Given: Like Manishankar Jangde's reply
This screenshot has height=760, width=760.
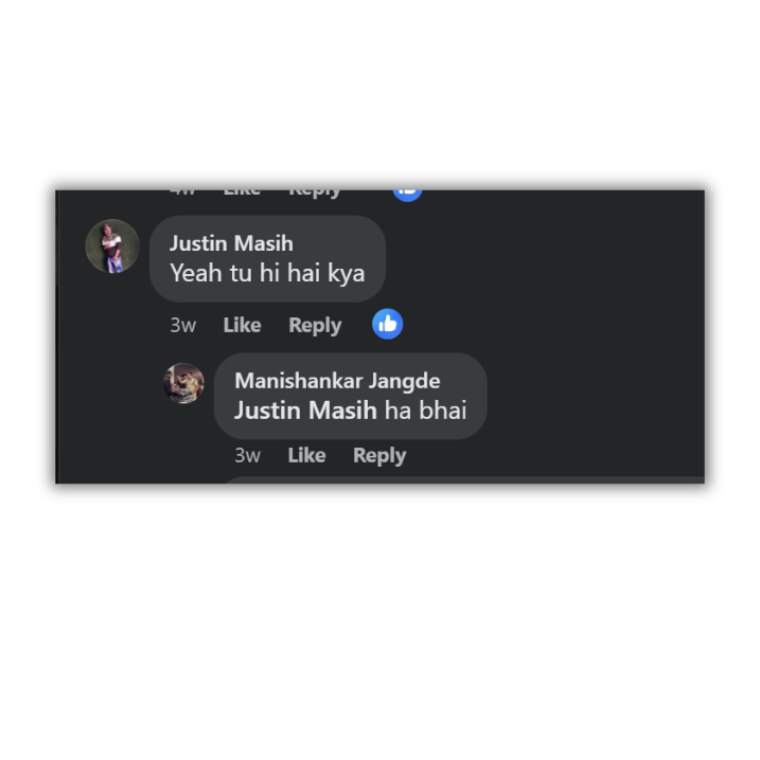Looking at the screenshot, I should [x=306, y=456].
